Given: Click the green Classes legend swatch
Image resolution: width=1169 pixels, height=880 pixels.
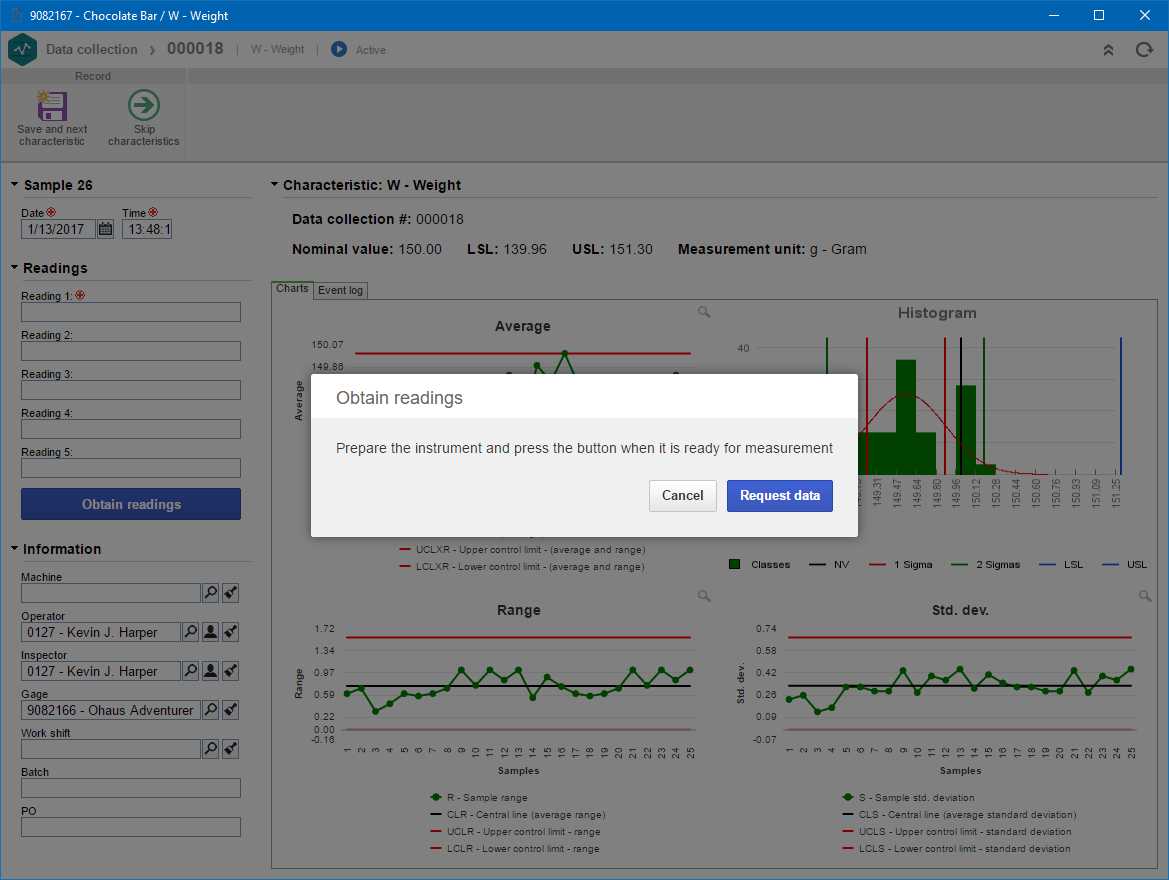Looking at the screenshot, I should [x=734, y=565].
